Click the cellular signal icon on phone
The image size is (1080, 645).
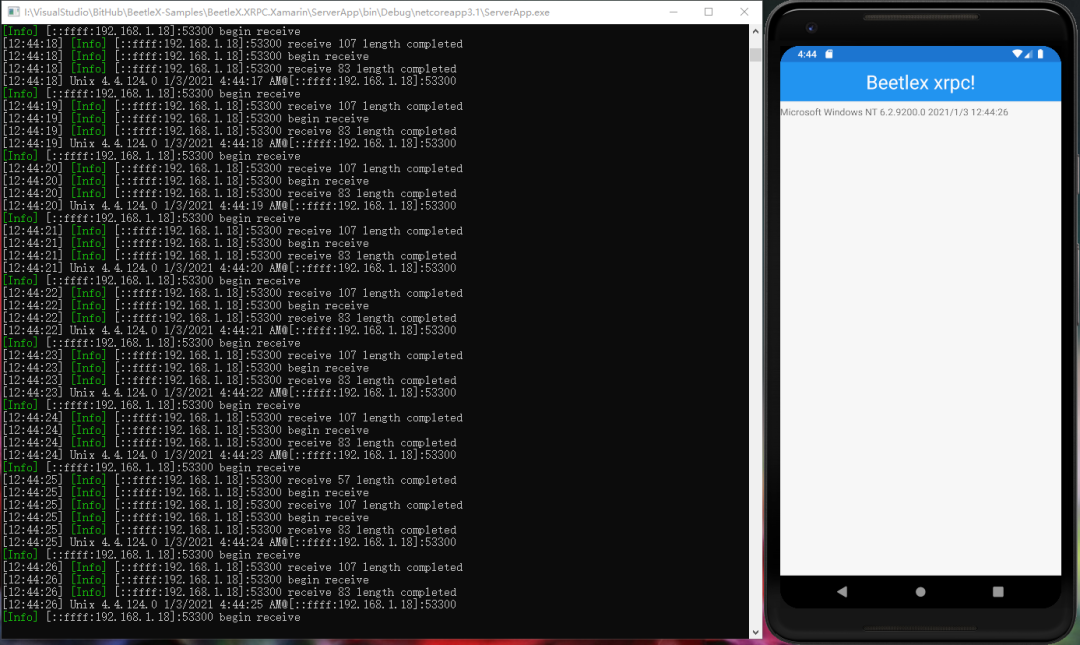pos(1028,54)
